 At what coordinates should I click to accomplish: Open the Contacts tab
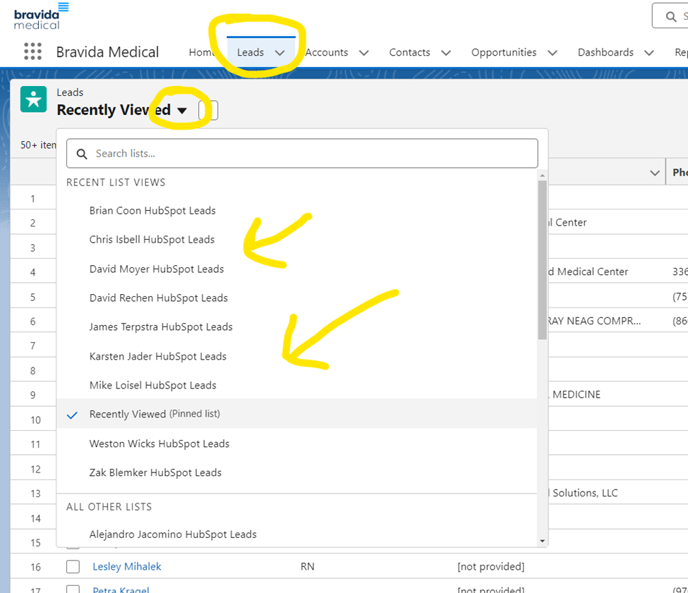pyautogui.click(x=409, y=53)
